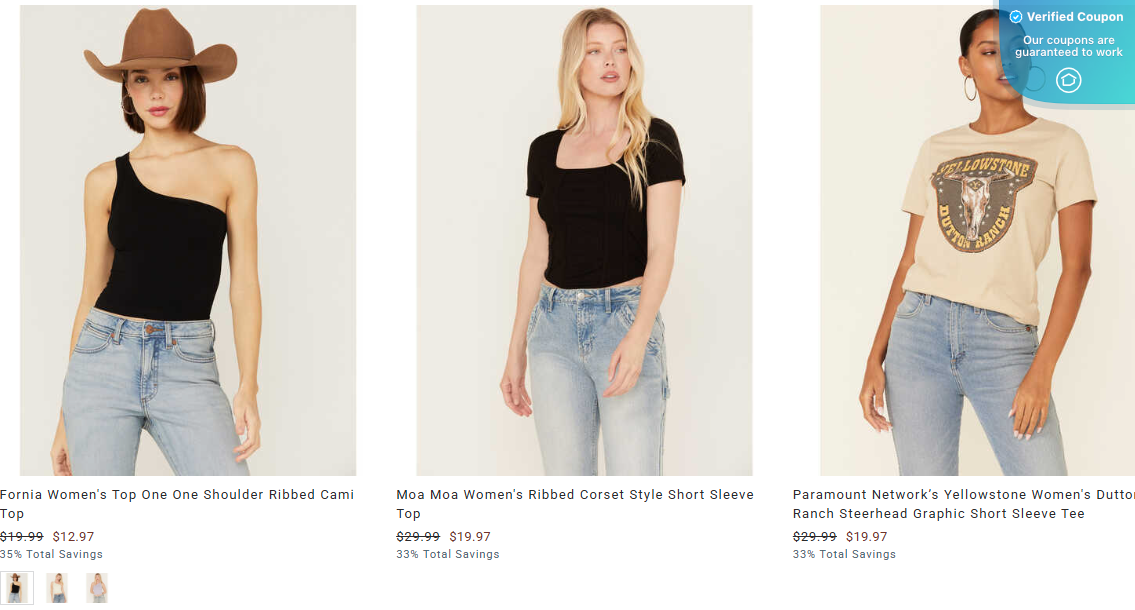Open the Fornia One Shoulder Ribbed Cami Top link
The image size is (1135, 610).
coord(177,503)
